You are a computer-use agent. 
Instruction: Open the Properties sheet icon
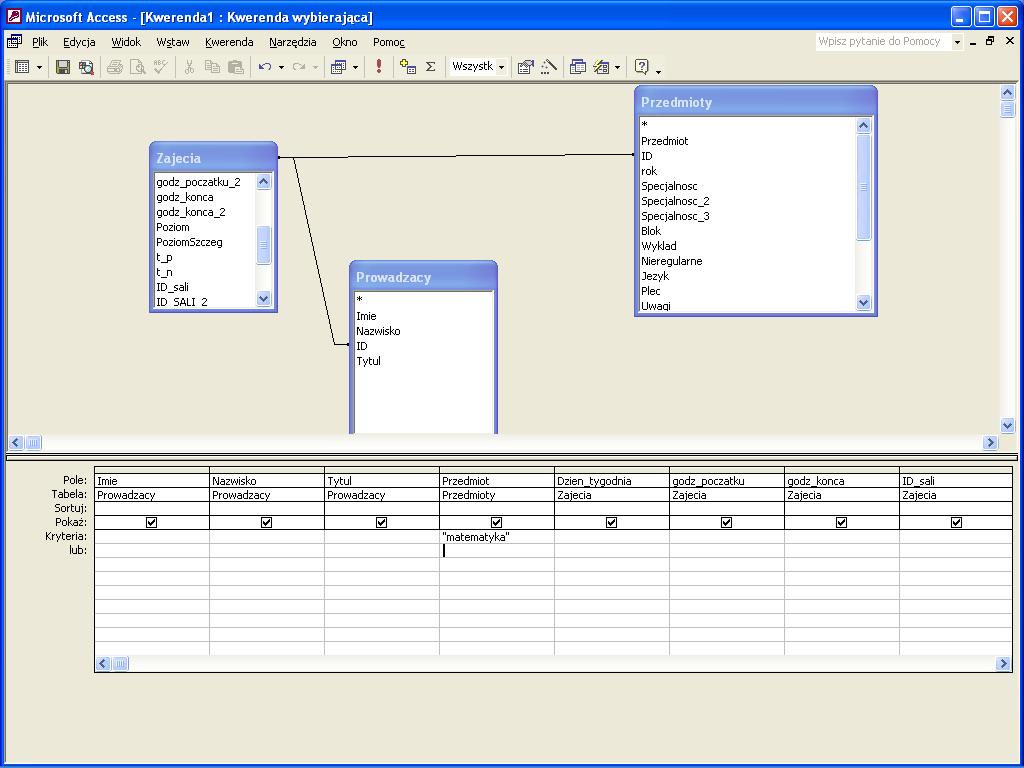coord(525,67)
